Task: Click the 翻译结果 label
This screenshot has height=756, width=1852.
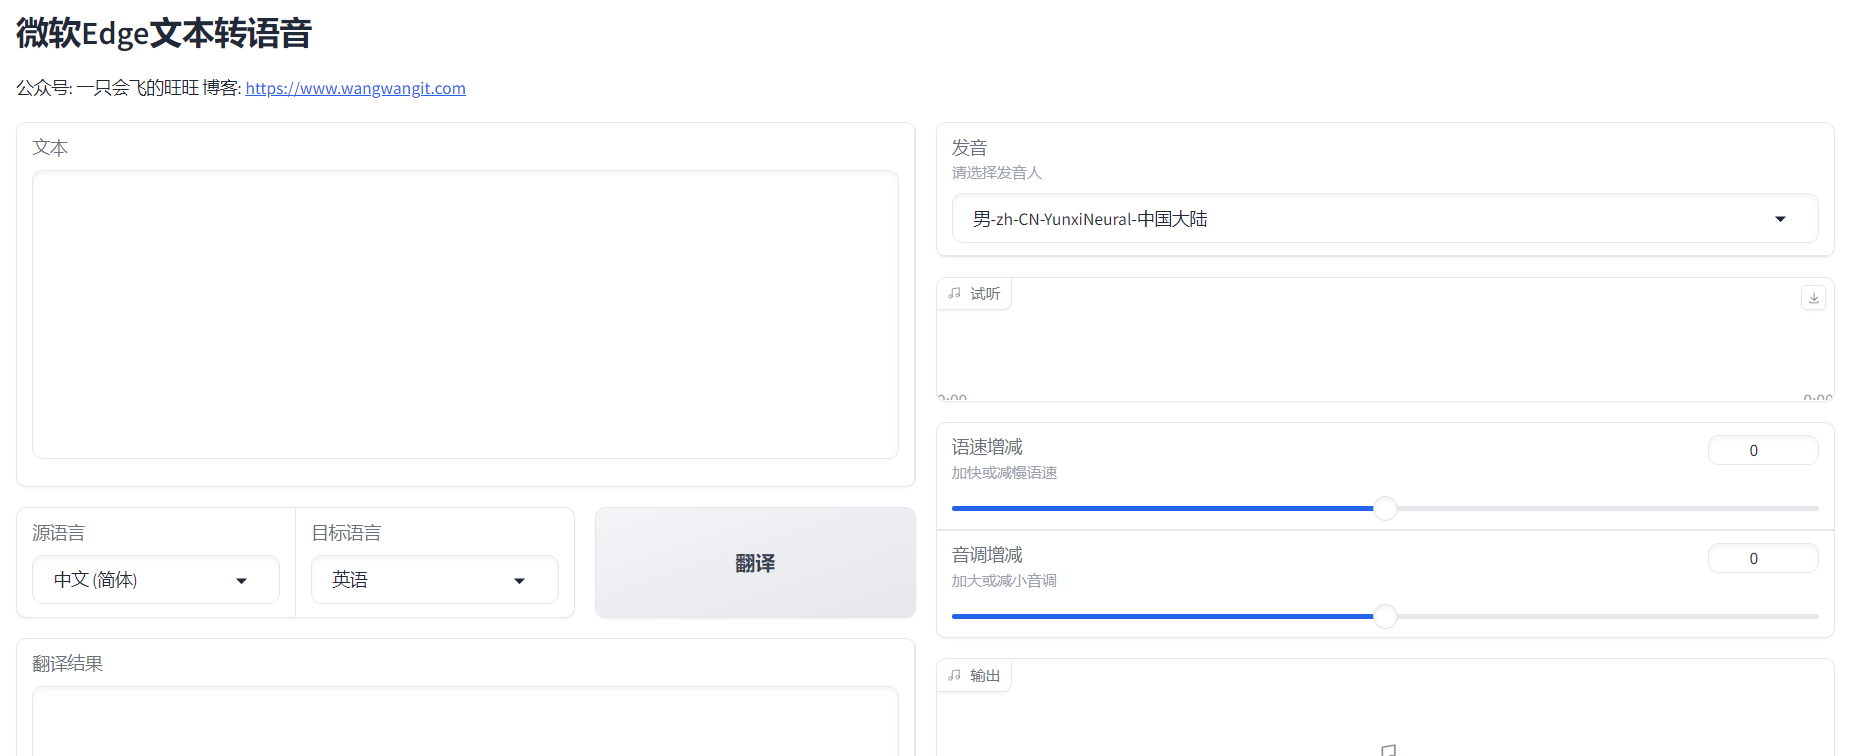Action: tap(68, 664)
